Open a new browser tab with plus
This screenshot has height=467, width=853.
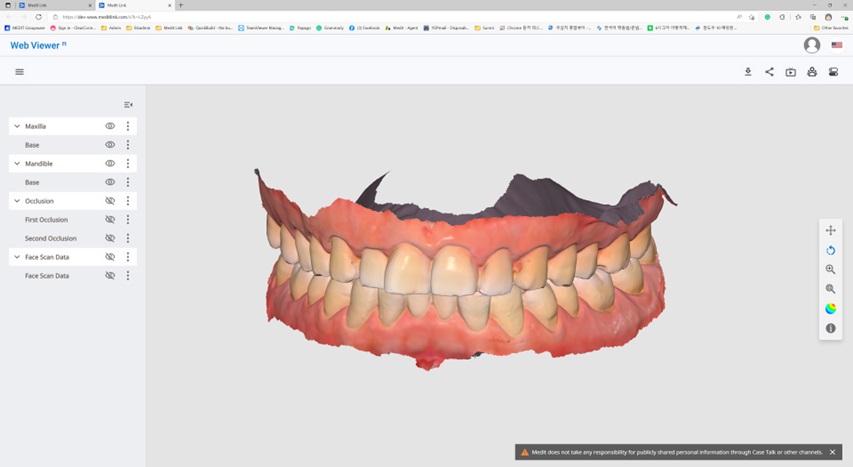(x=181, y=5)
